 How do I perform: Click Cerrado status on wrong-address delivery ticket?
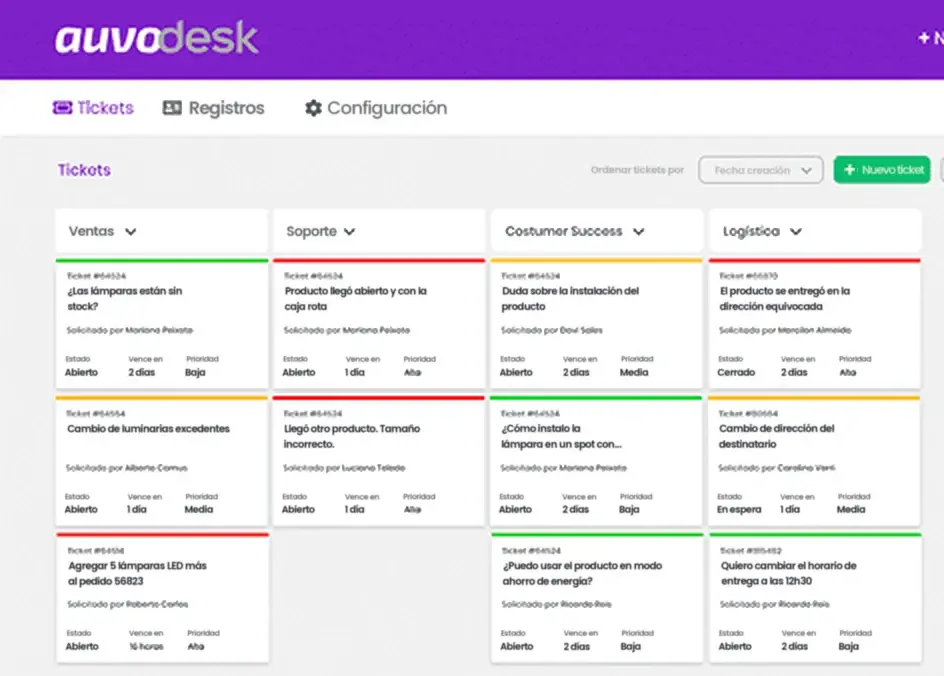[736, 373]
